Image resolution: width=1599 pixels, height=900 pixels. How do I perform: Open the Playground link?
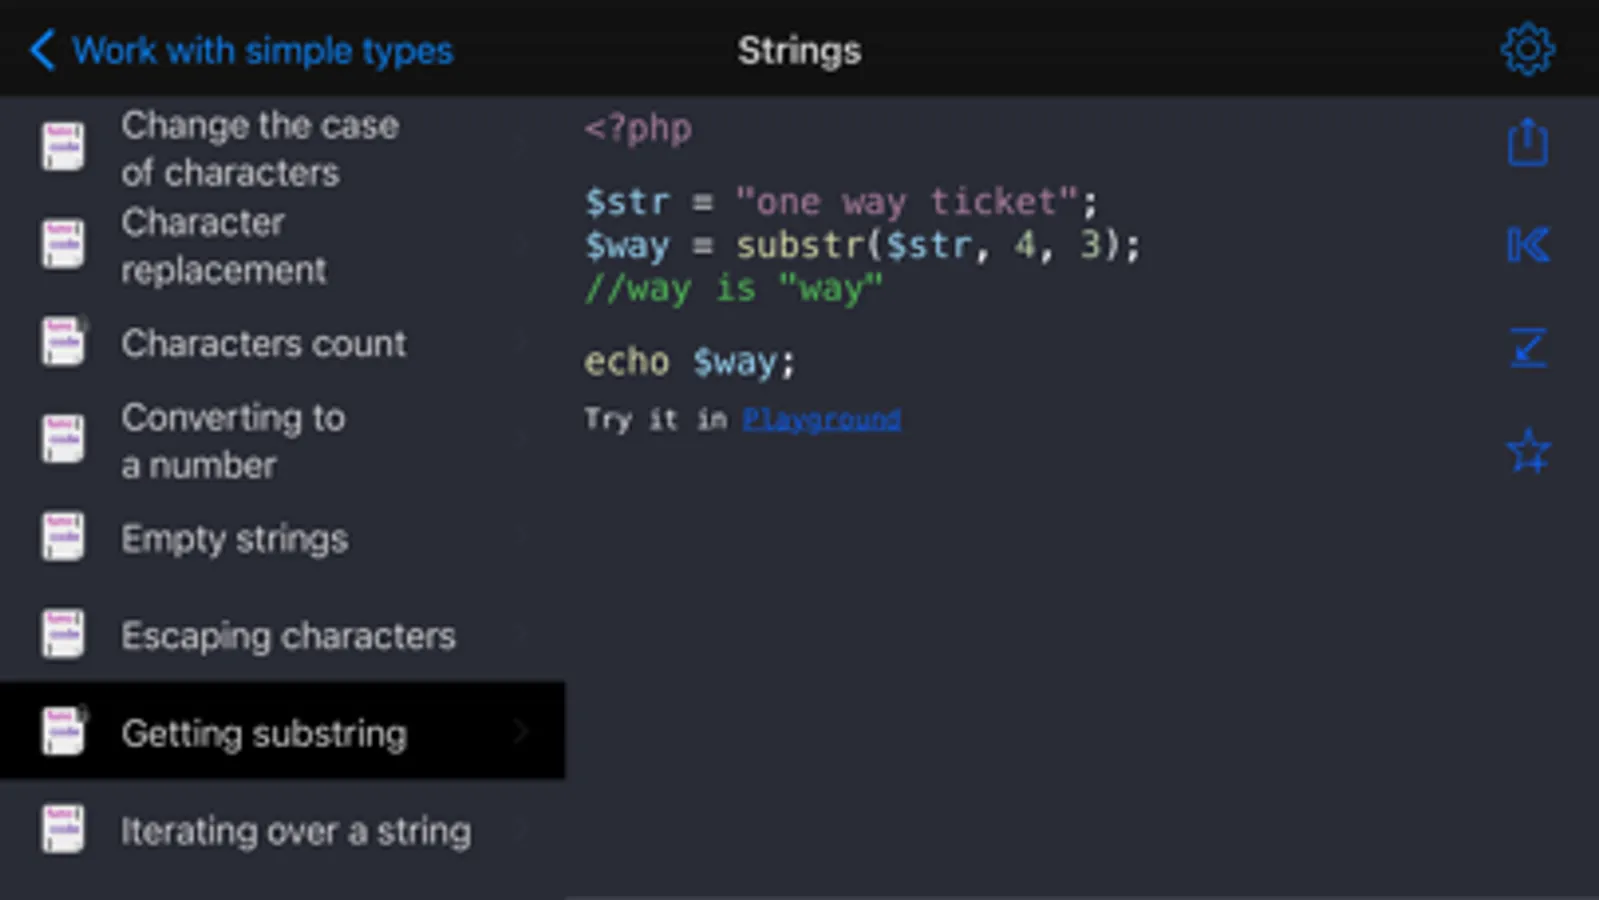(821, 419)
